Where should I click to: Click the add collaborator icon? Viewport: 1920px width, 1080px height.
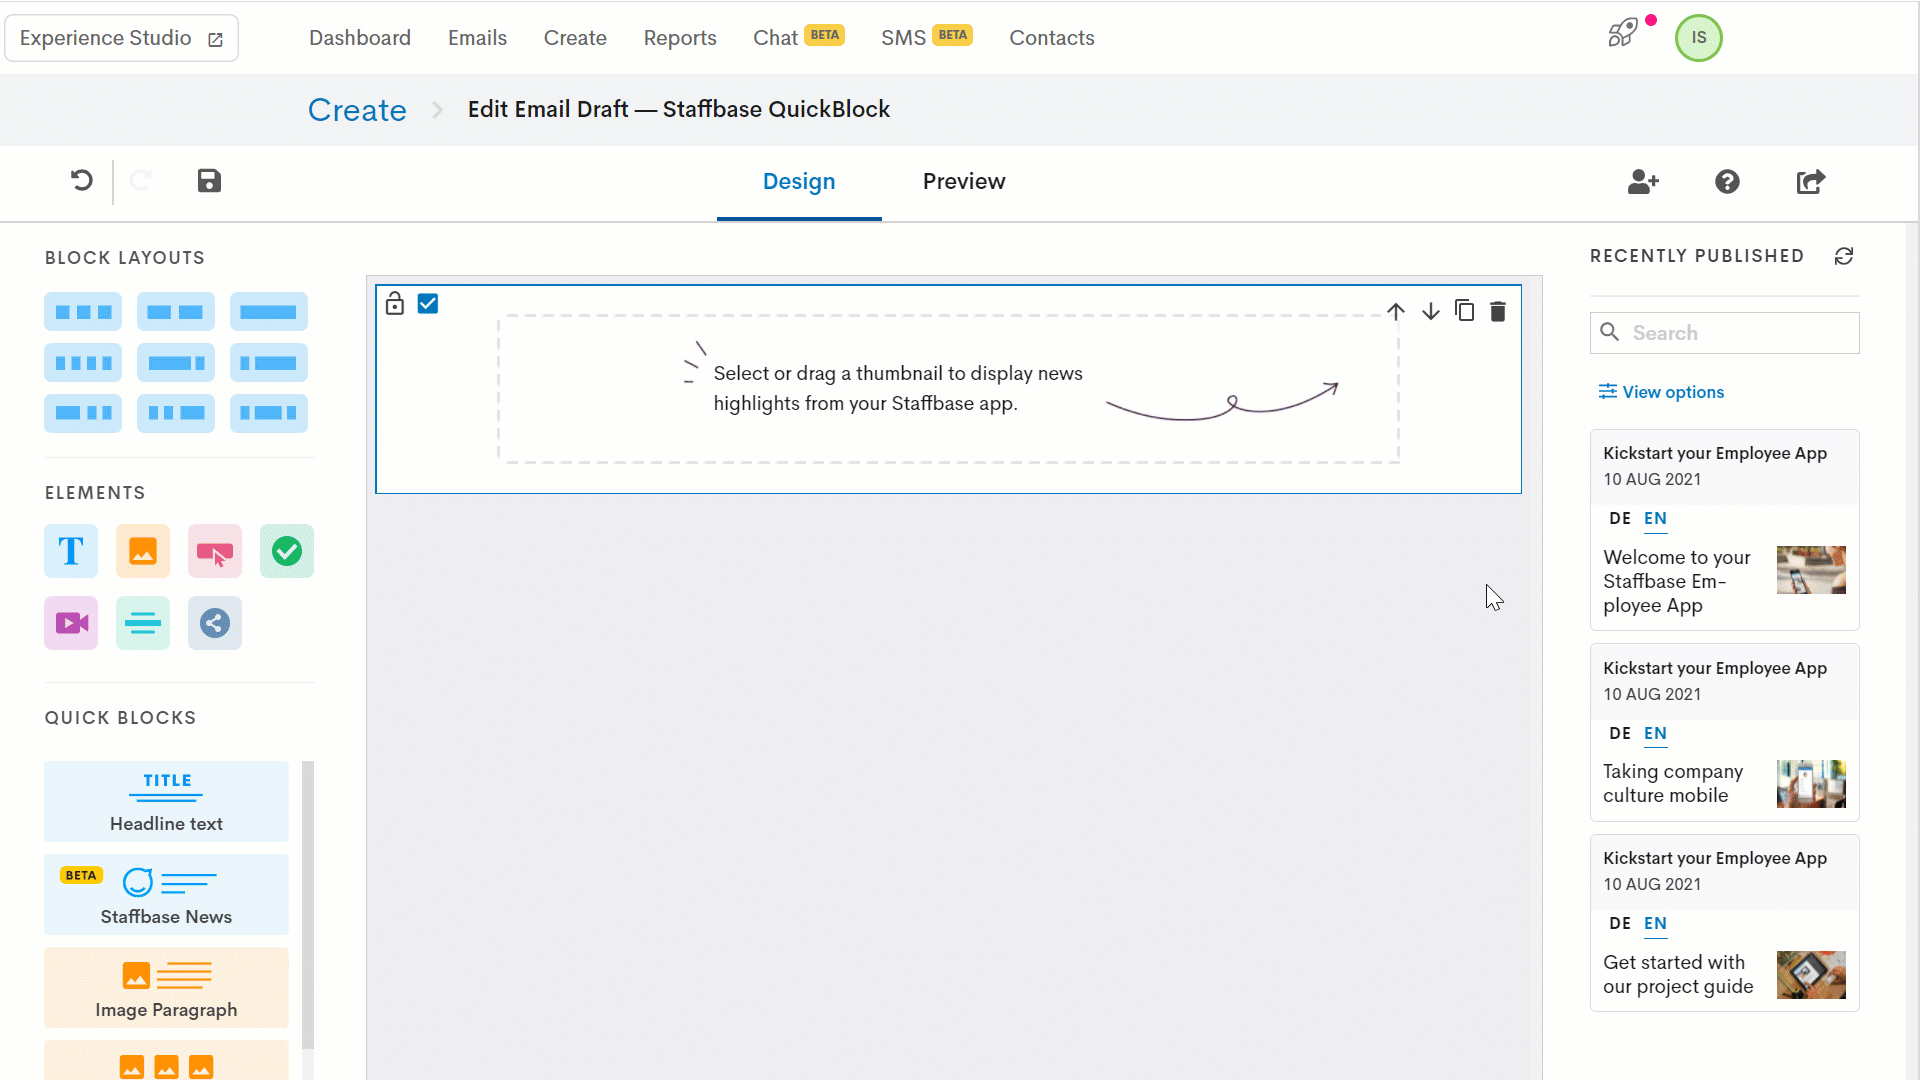[1642, 181]
